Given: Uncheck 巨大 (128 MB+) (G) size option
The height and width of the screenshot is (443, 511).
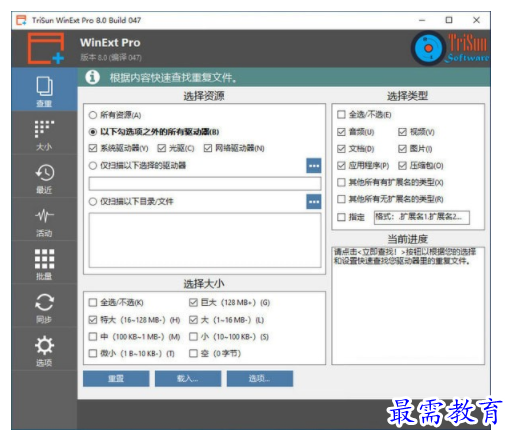Looking at the screenshot, I should coord(229,303).
